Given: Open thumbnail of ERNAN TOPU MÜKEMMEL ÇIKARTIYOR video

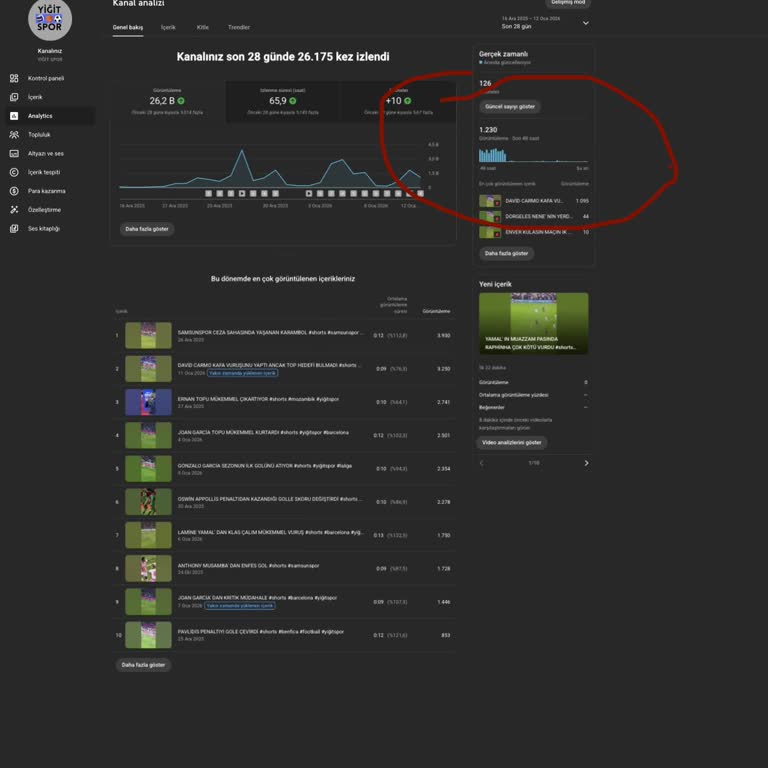Looking at the screenshot, I should pyautogui.click(x=148, y=402).
